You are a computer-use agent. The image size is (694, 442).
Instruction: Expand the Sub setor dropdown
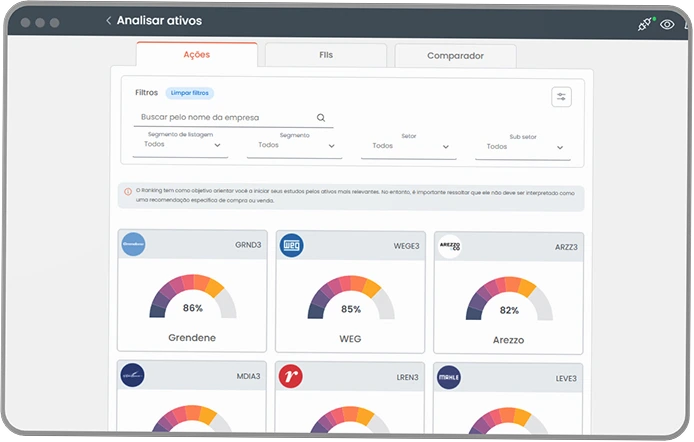(523, 146)
